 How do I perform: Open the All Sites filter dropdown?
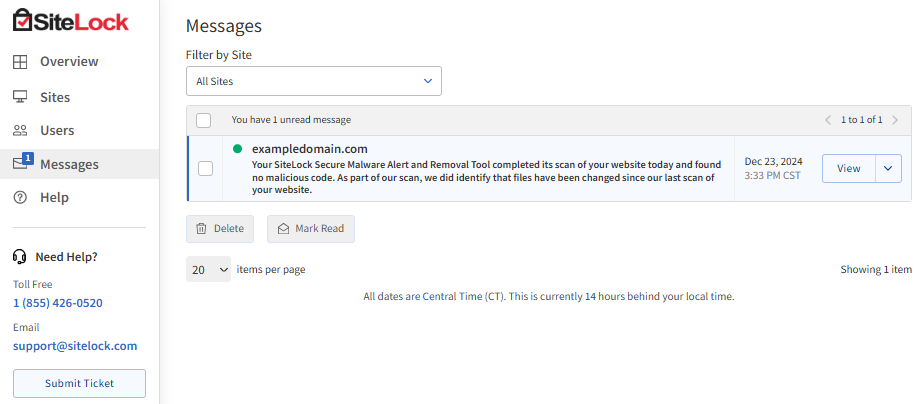point(313,81)
